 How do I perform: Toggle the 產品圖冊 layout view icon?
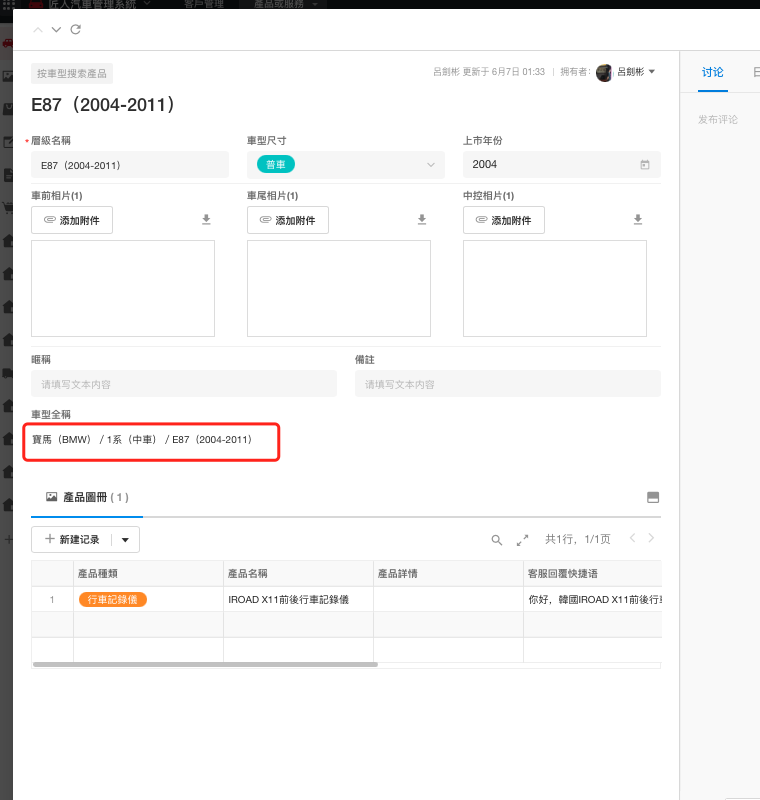653,497
